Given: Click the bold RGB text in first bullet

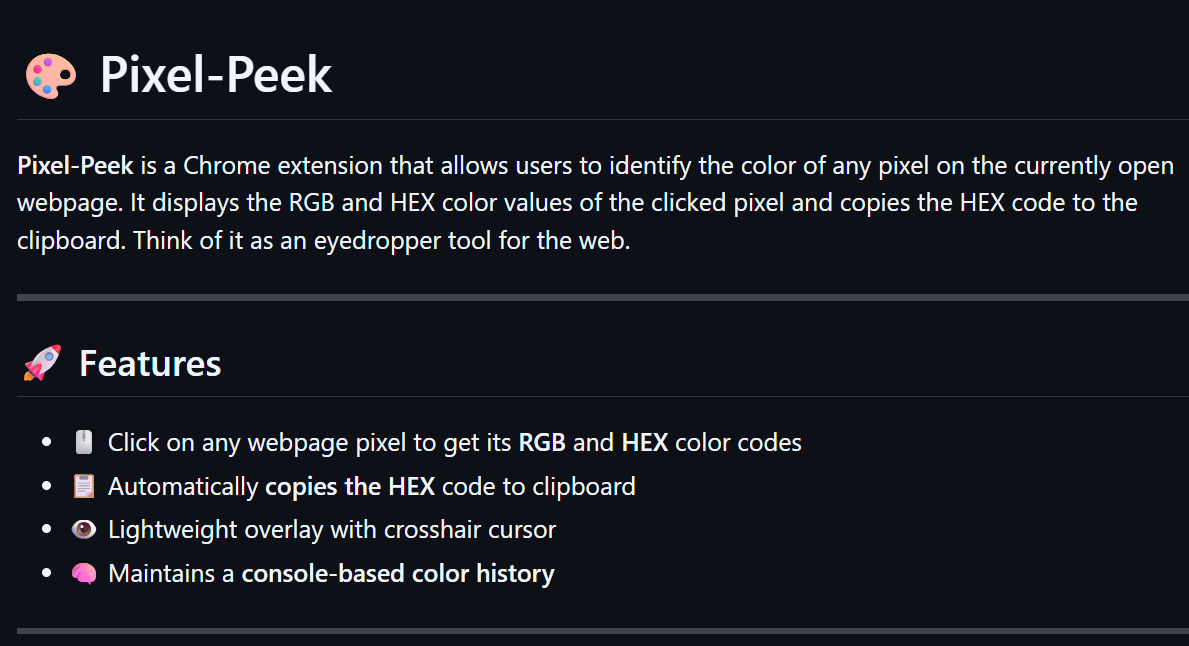Looking at the screenshot, I should point(542,442).
